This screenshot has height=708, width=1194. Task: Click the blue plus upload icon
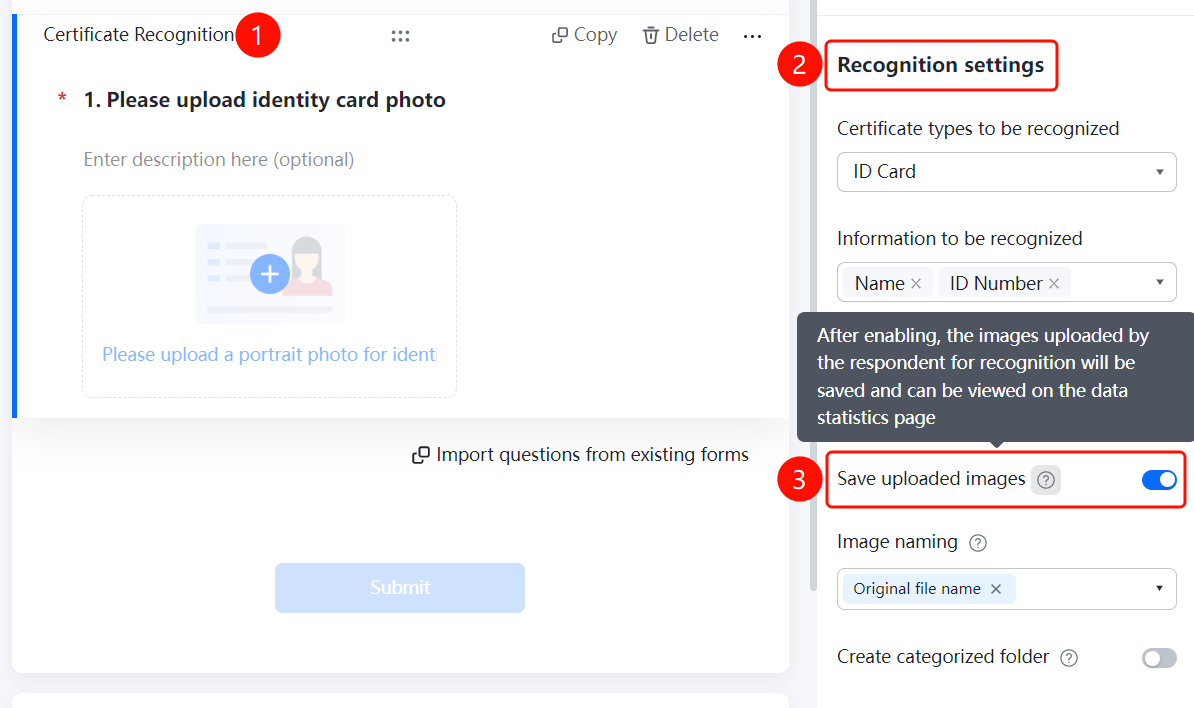(270, 274)
